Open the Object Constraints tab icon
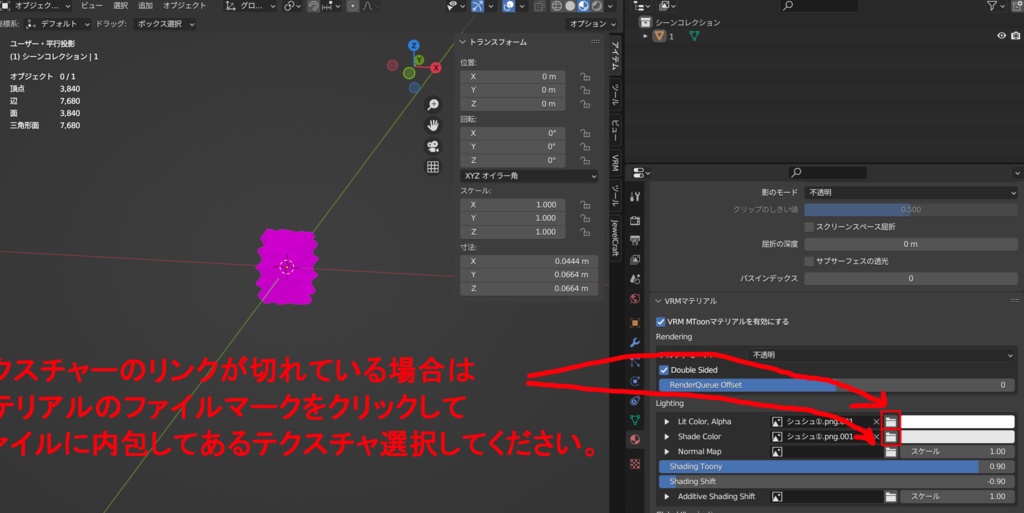The image size is (1024, 513). (635, 401)
